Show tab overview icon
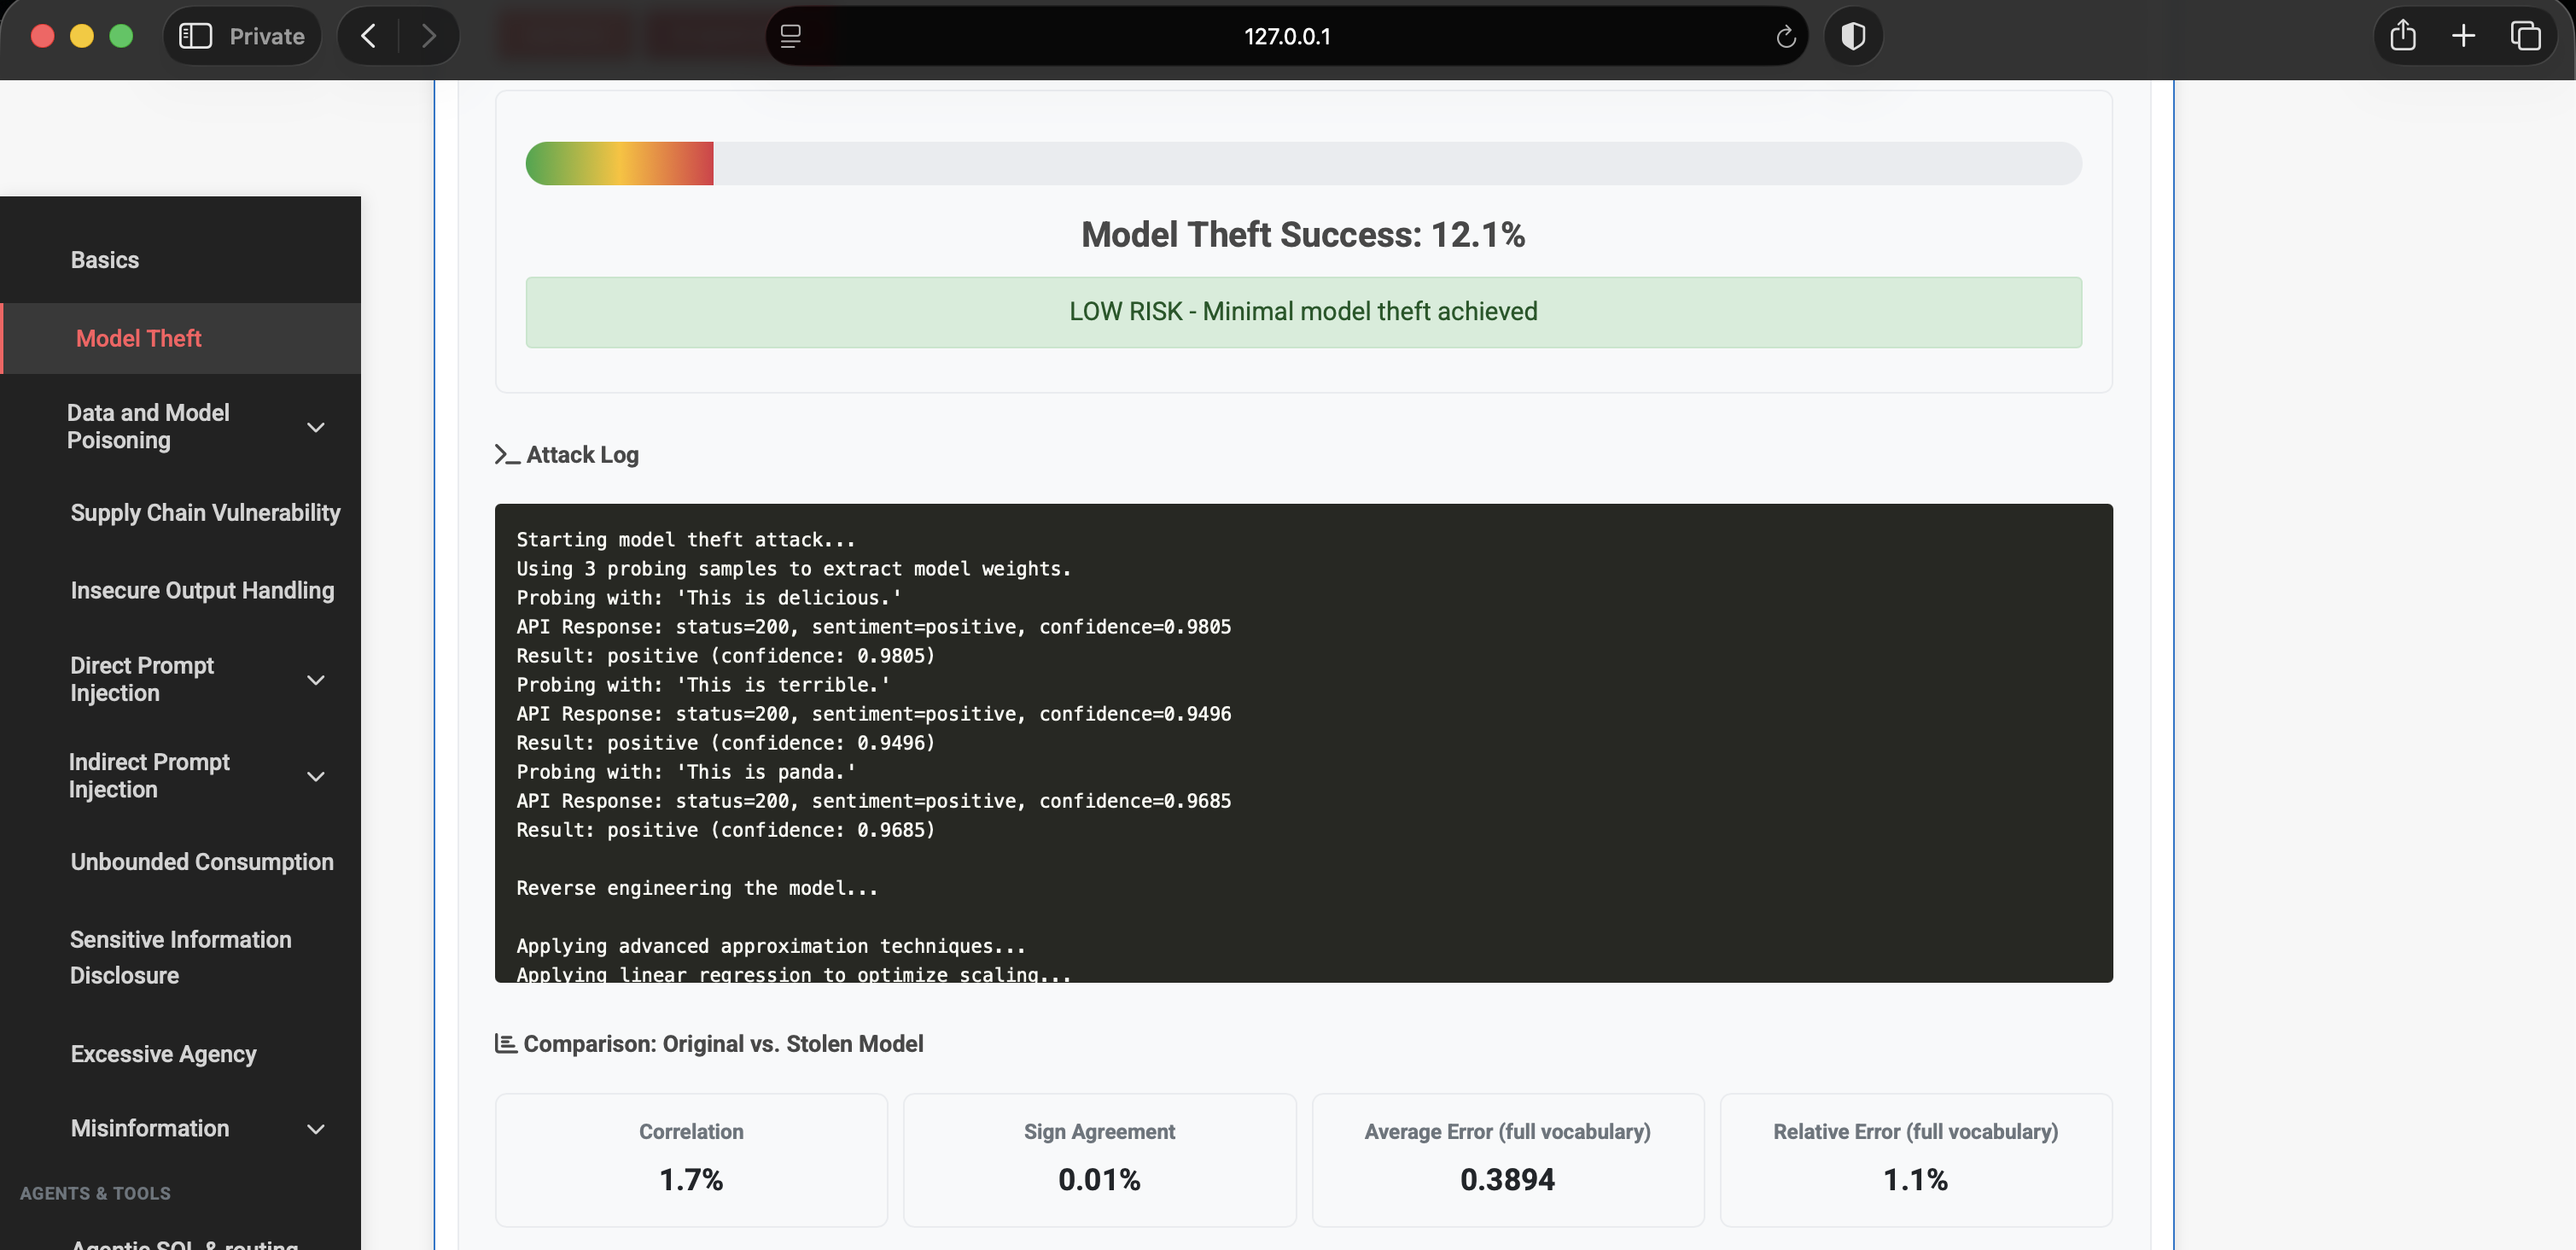 (2525, 36)
